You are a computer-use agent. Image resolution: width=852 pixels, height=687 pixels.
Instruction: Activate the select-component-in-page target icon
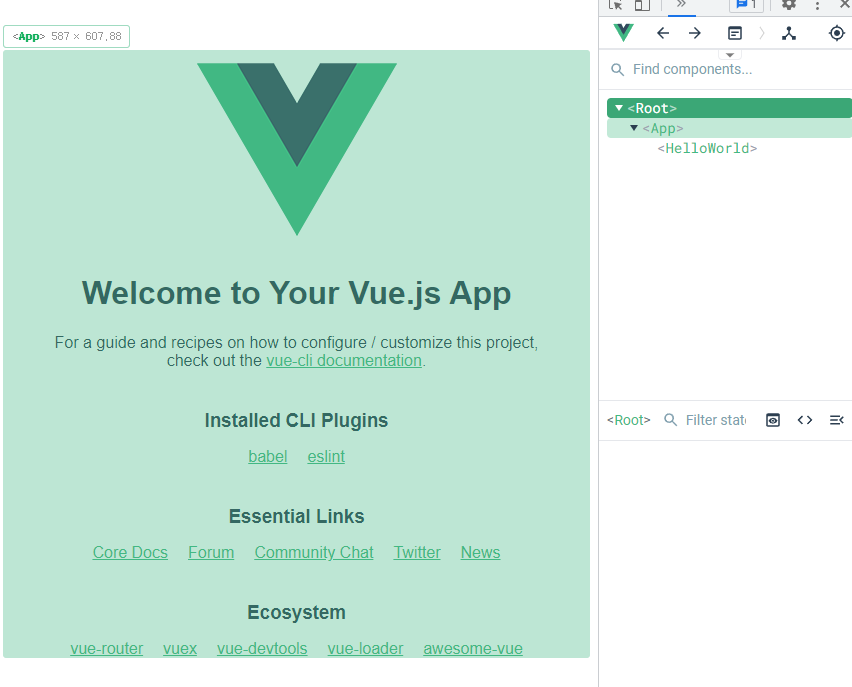pyautogui.click(x=837, y=33)
